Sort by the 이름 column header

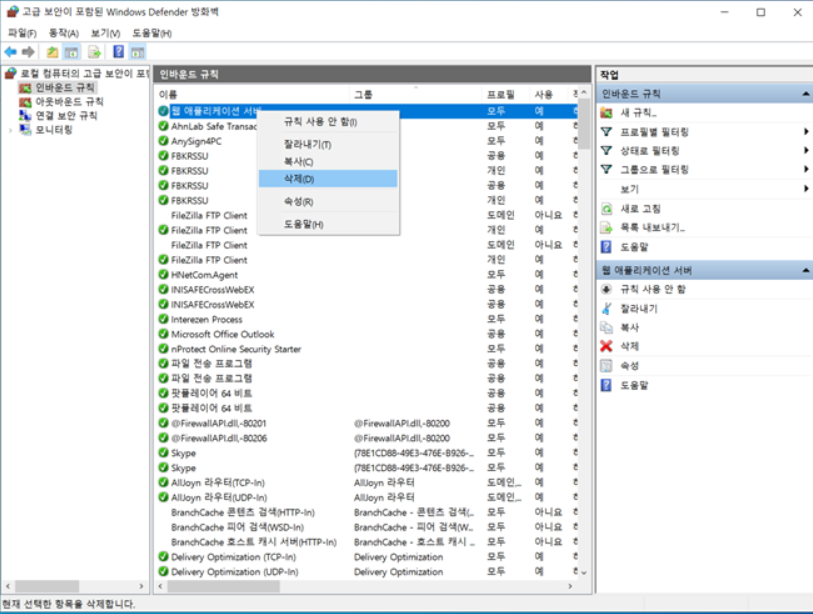coord(253,94)
